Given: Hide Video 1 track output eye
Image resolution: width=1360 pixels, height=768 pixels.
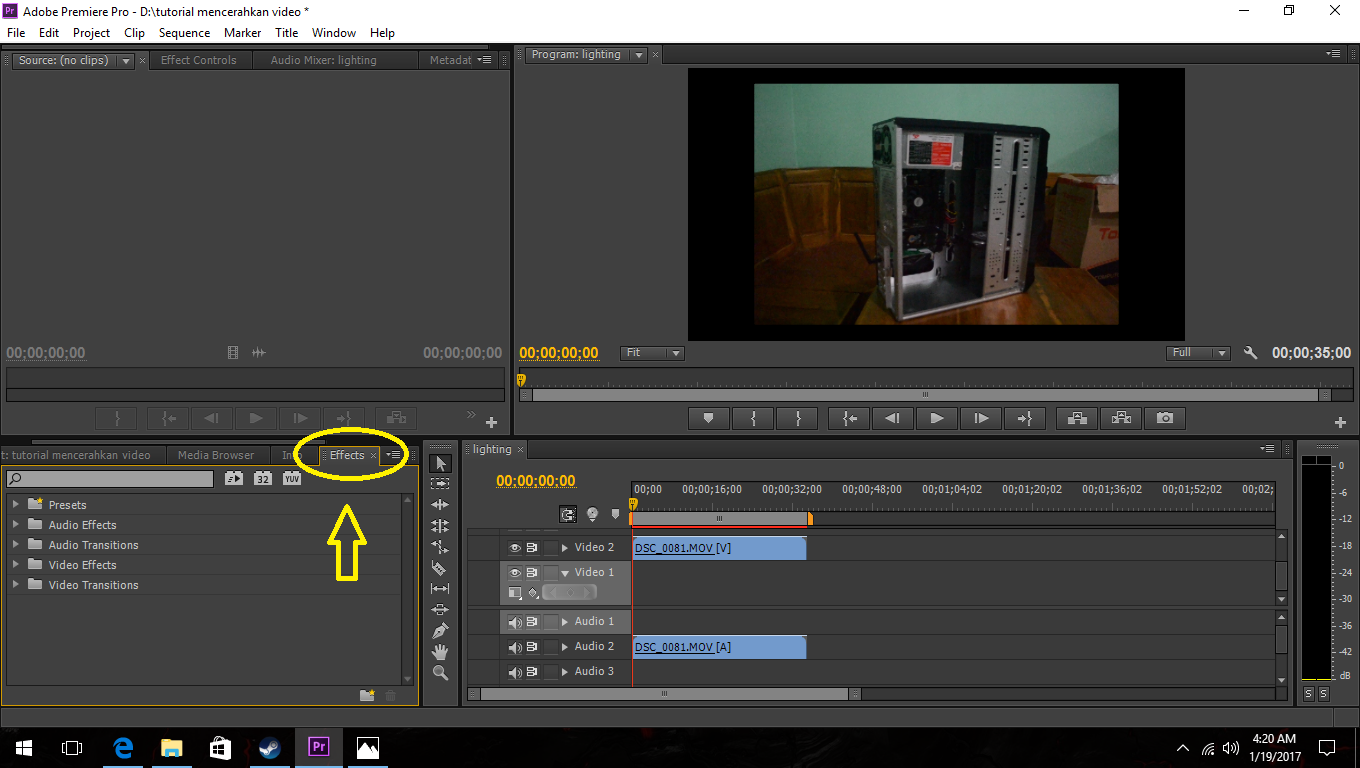Looking at the screenshot, I should pos(515,572).
